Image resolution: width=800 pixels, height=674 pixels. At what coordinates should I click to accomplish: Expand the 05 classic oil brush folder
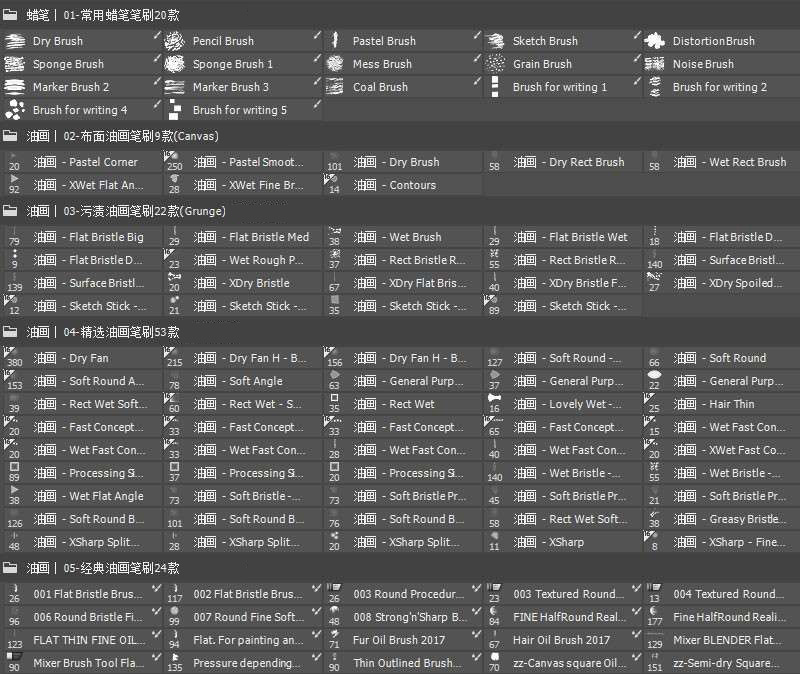pyautogui.click(x=11, y=567)
